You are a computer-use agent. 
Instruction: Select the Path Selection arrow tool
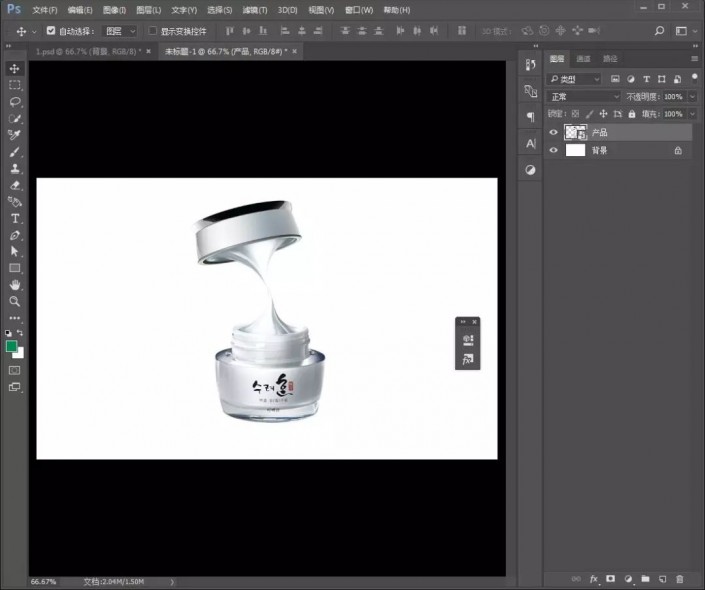(x=14, y=251)
